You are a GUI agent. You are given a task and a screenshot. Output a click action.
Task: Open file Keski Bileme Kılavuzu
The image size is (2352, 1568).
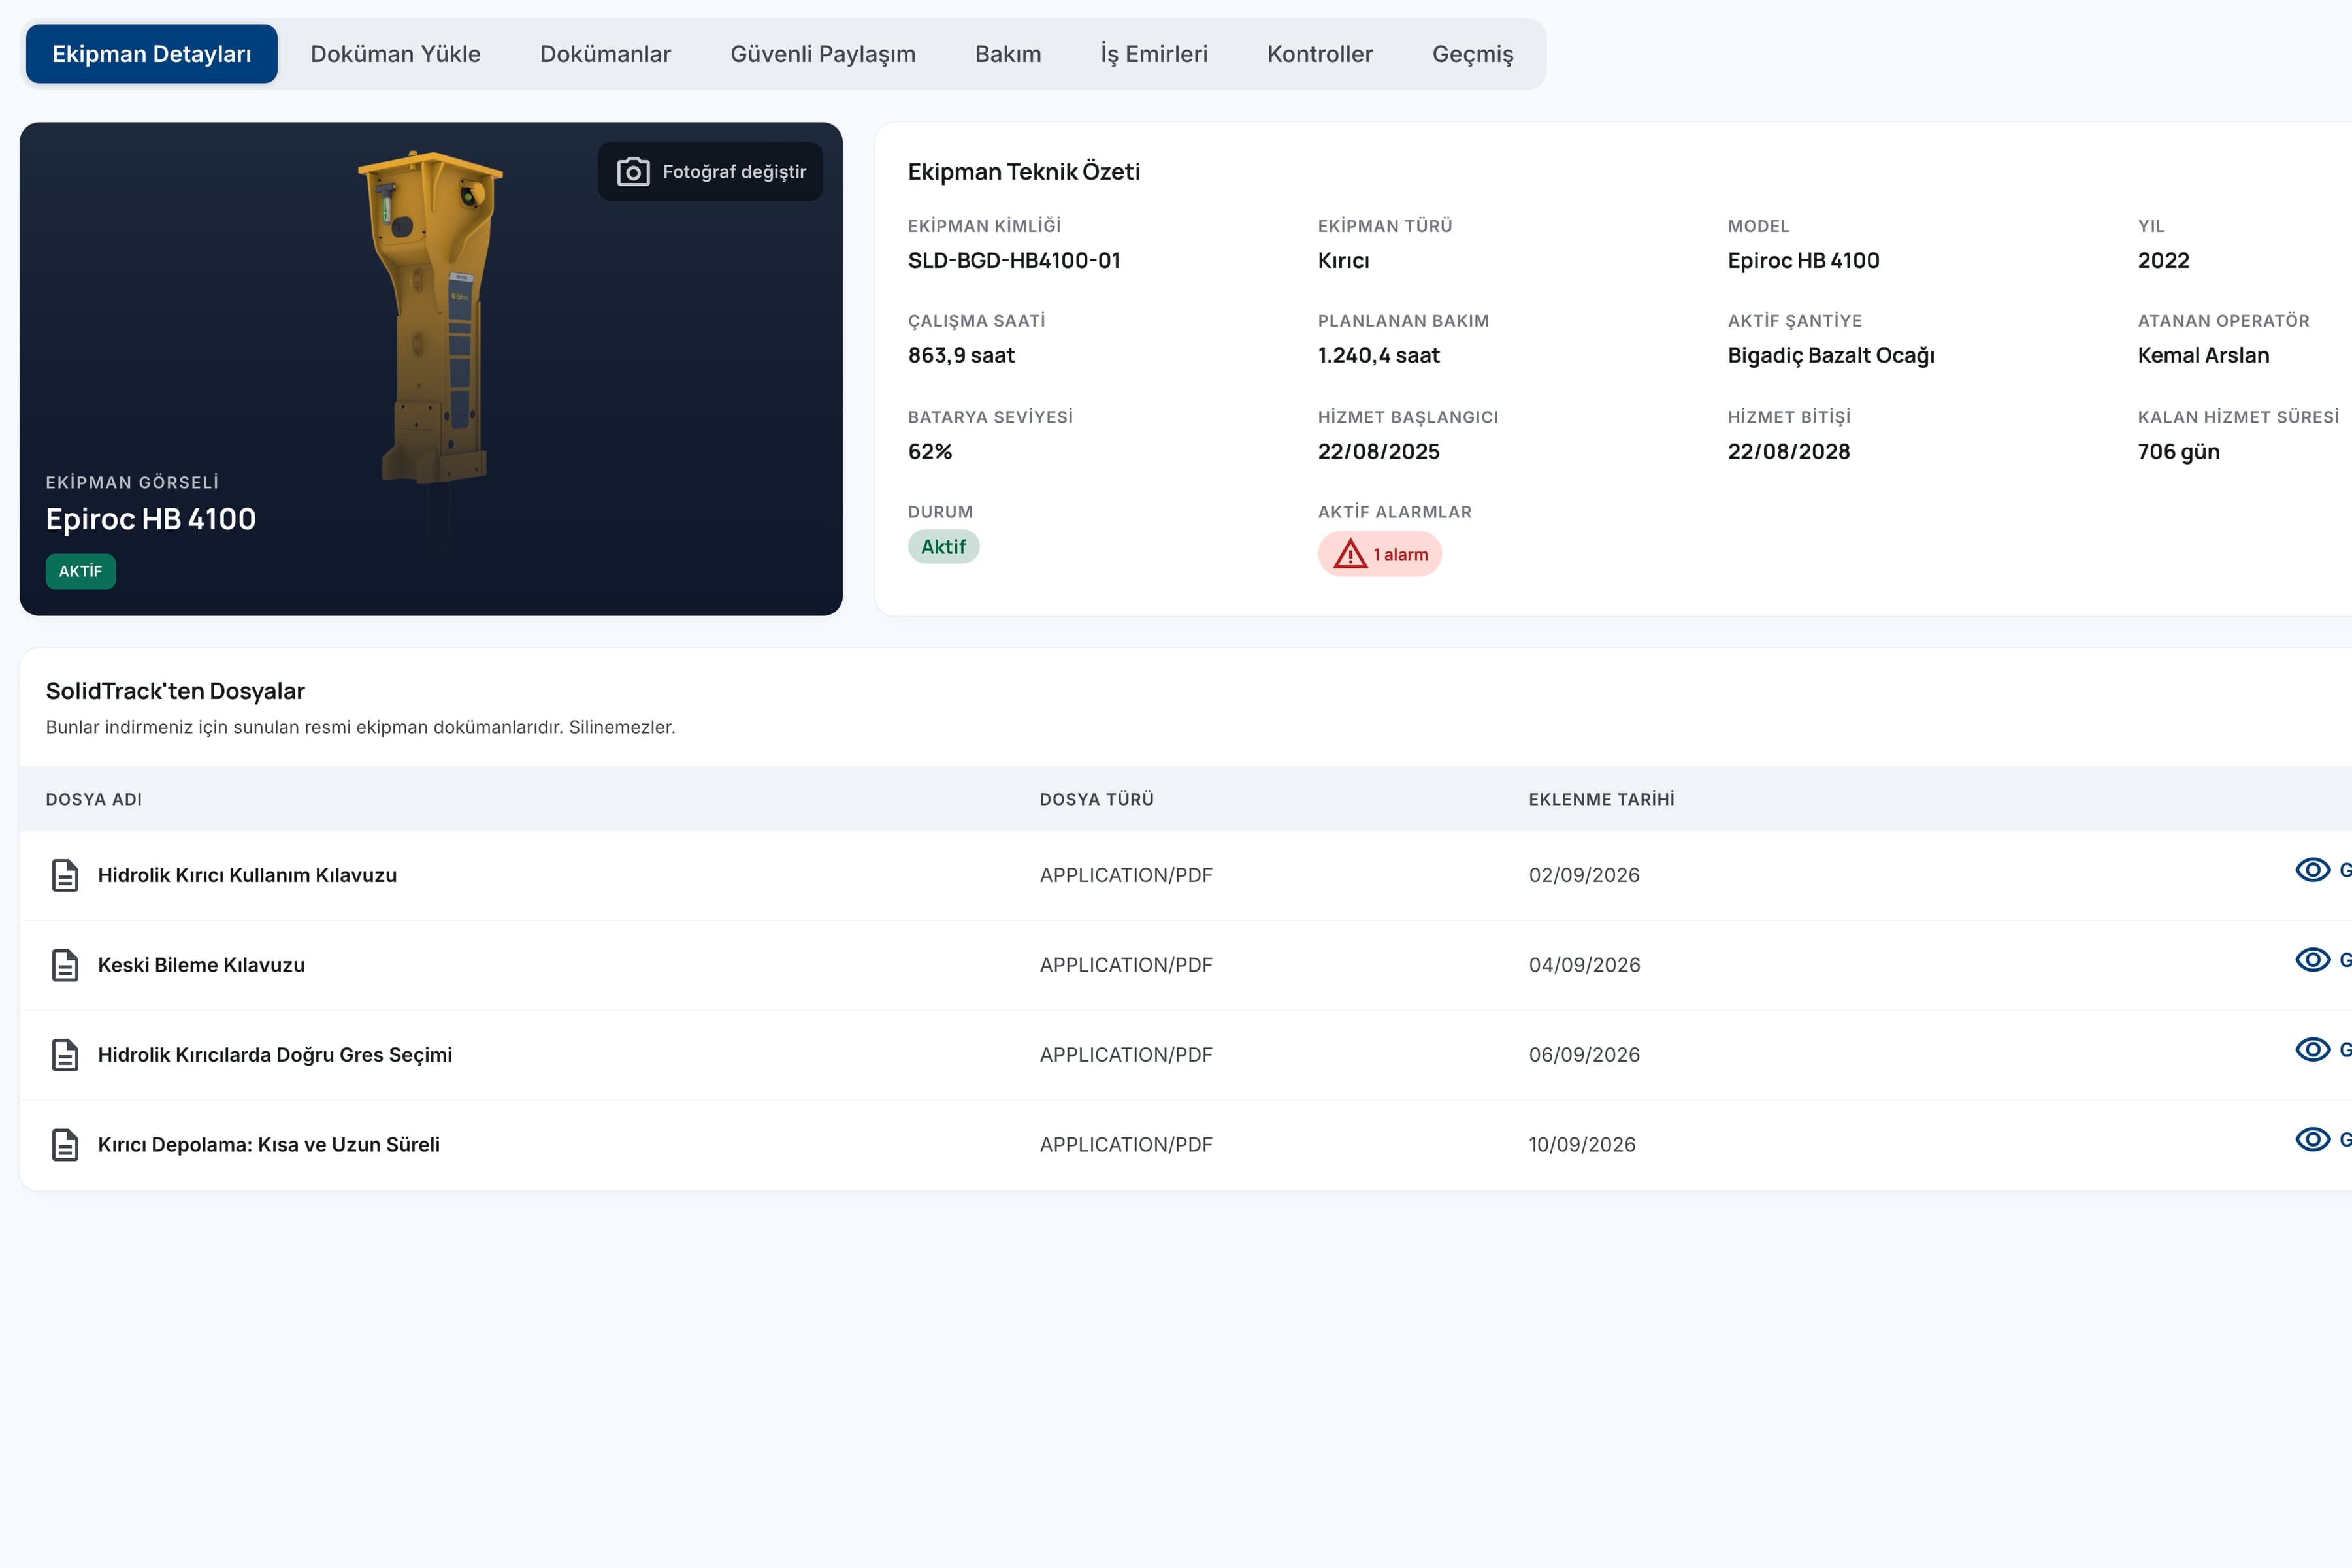[201, 965]
